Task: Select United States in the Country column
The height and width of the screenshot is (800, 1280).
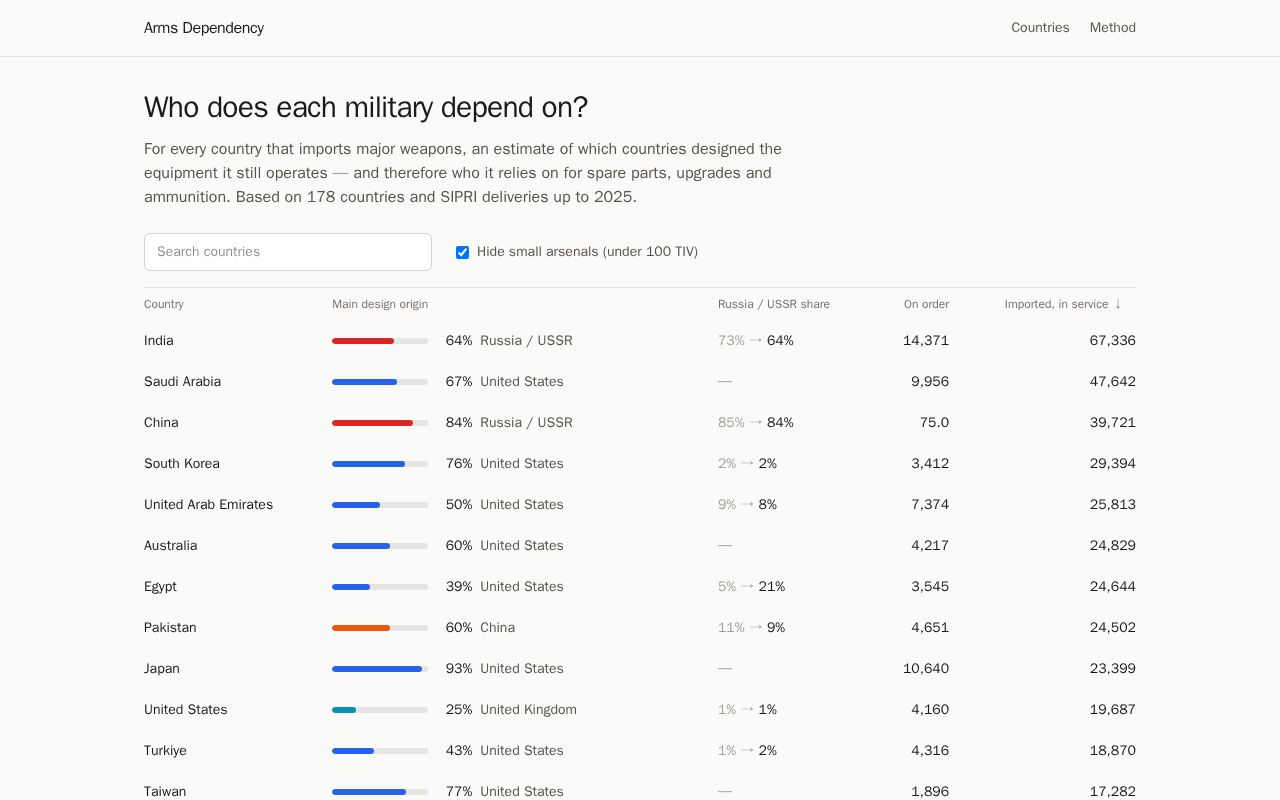Action: pos(186,710)
